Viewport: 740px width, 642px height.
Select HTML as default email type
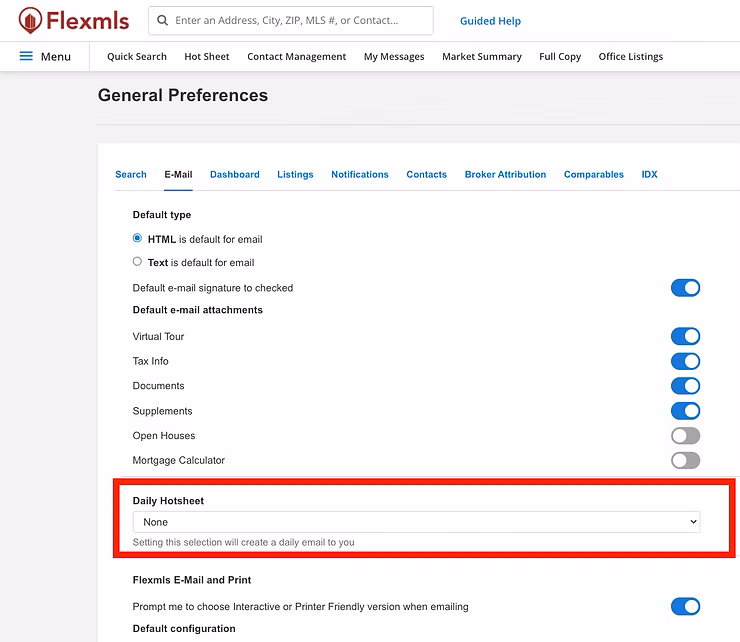coord(138,239)
